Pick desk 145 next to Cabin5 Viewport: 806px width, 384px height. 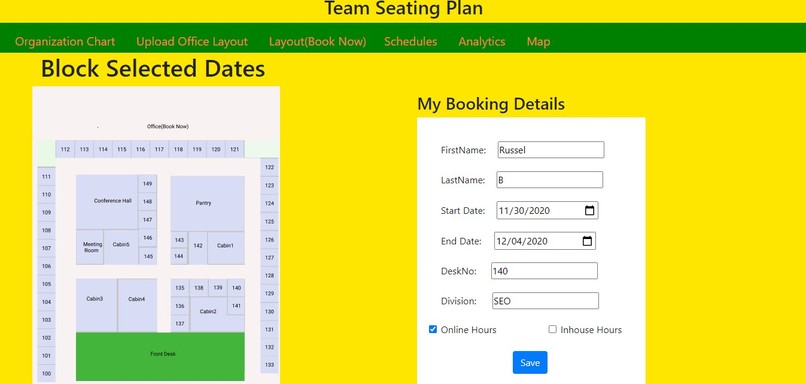click(x=148, y=255)
